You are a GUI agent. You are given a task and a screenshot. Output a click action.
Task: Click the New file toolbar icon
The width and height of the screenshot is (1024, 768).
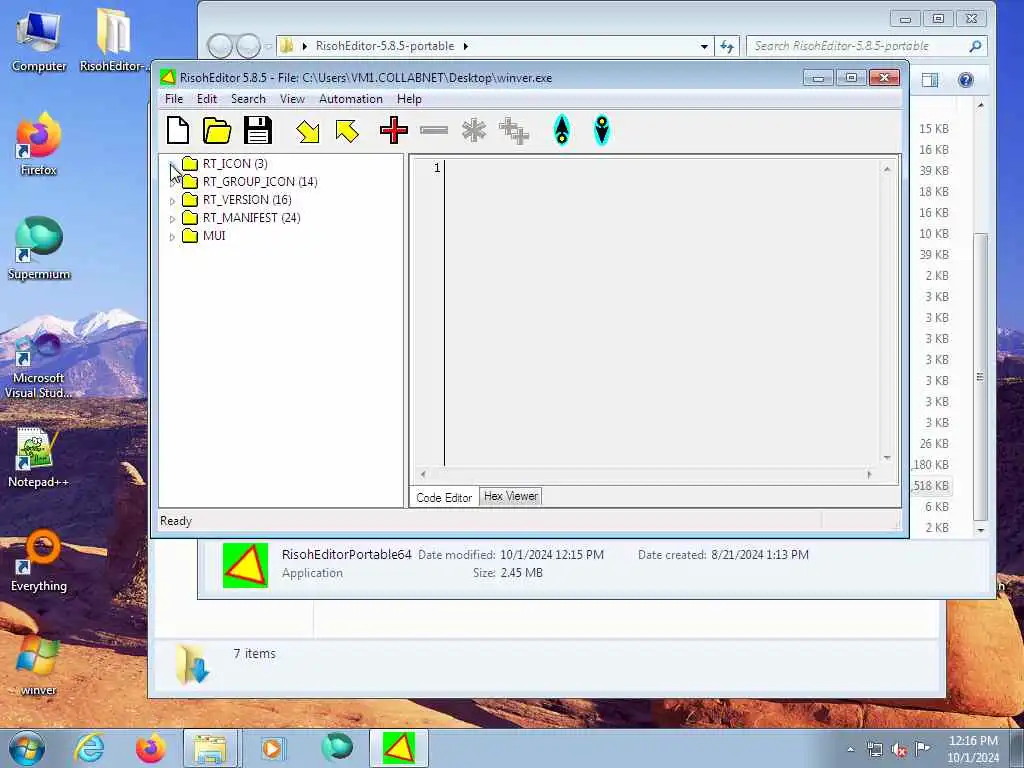[x=178, y=130]
